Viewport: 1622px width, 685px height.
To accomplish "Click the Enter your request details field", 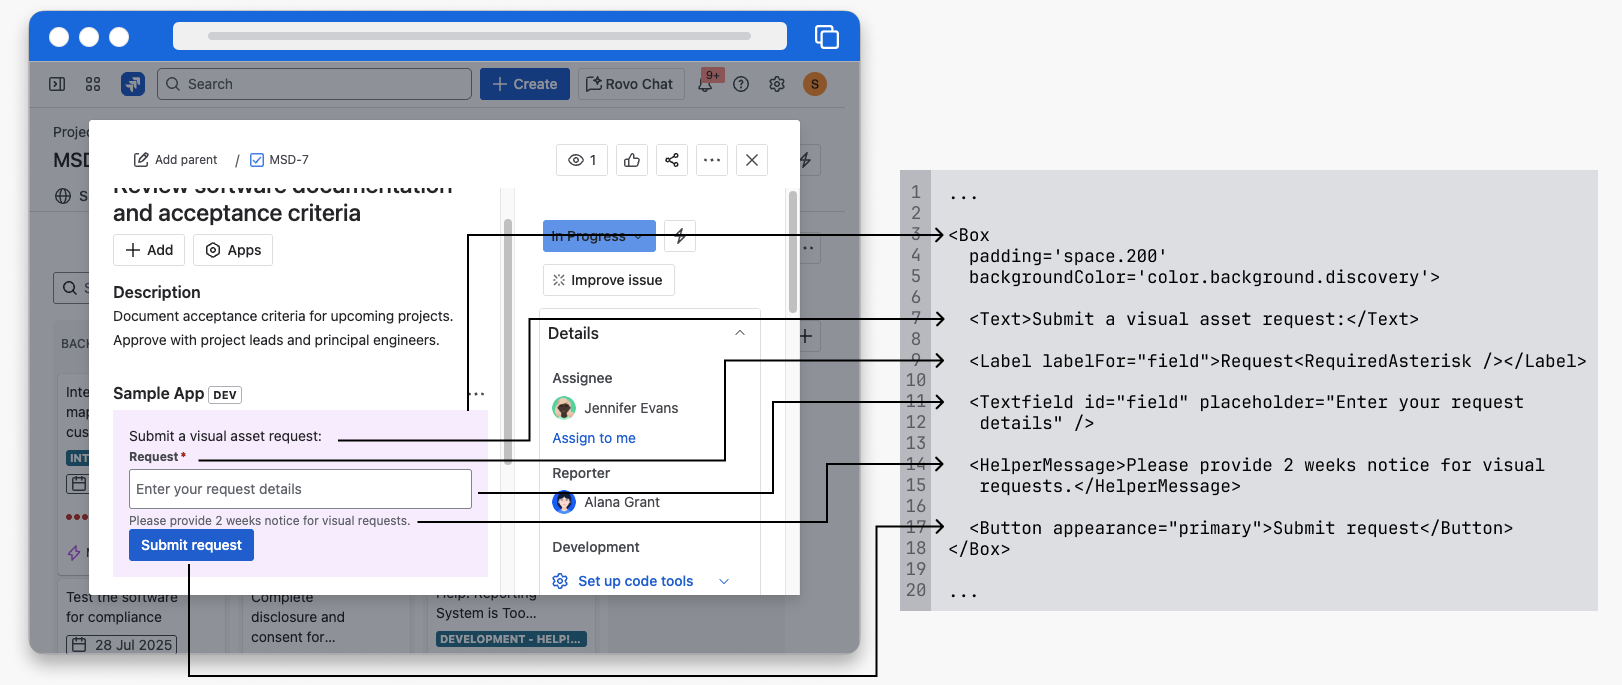I will 300,489.
